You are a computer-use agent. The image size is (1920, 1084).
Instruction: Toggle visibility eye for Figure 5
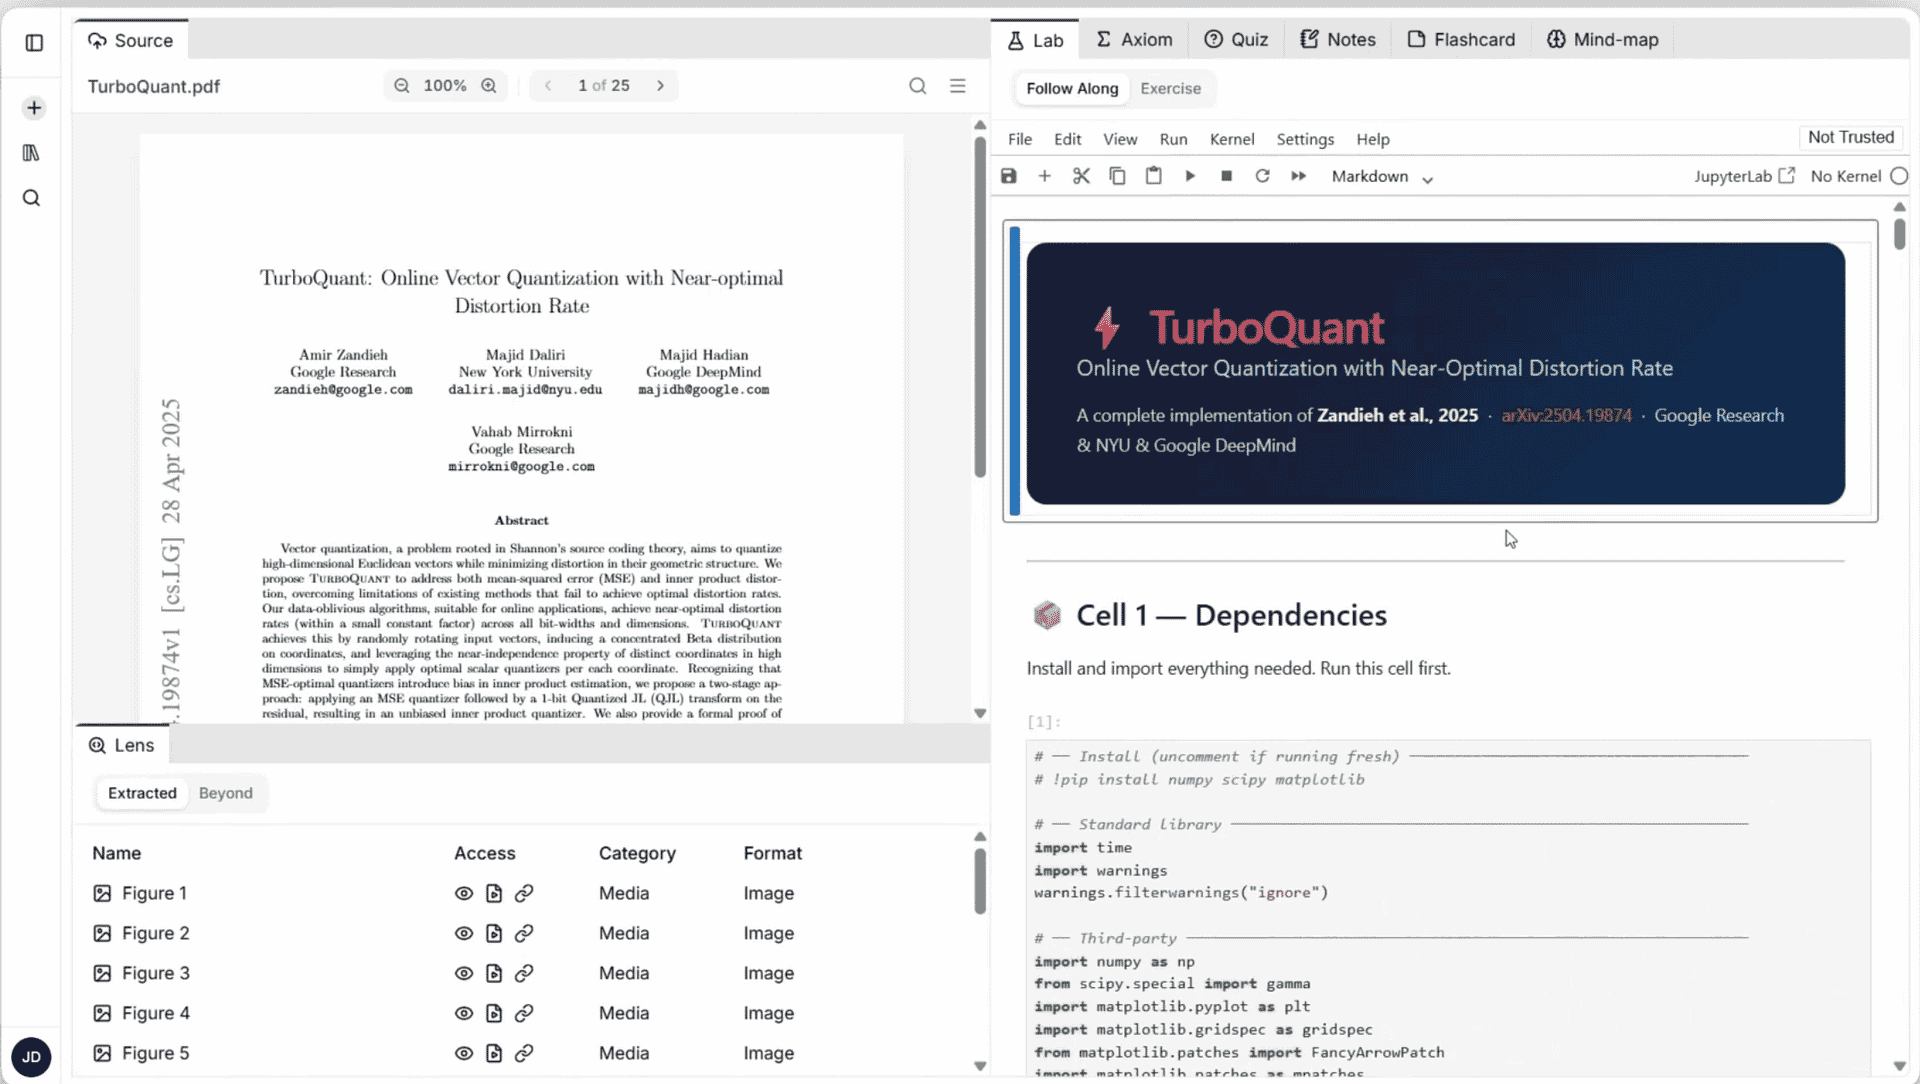[x=464, y=1053]
